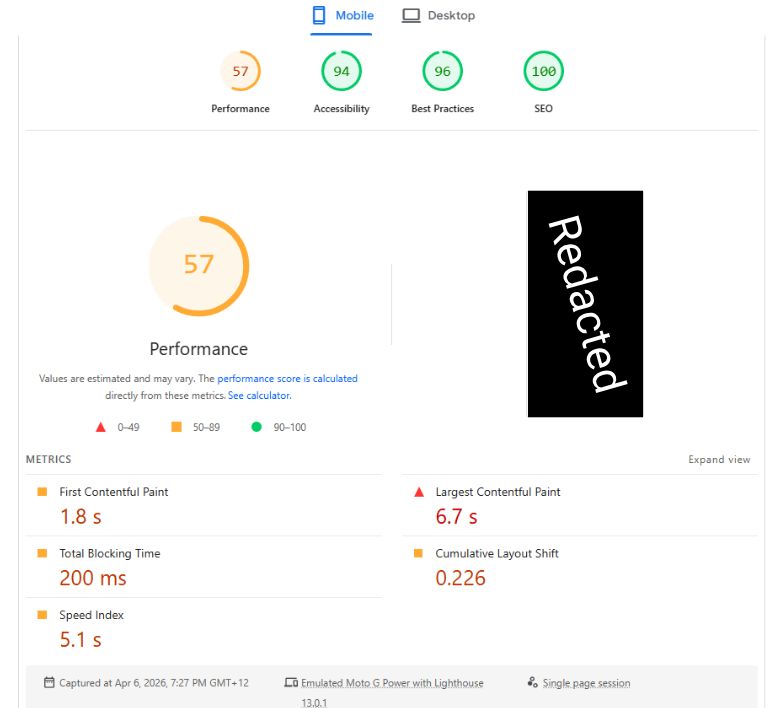Open the SEO score gauge 100
Screen dimensions: 782x708
[x=544, y=71]
